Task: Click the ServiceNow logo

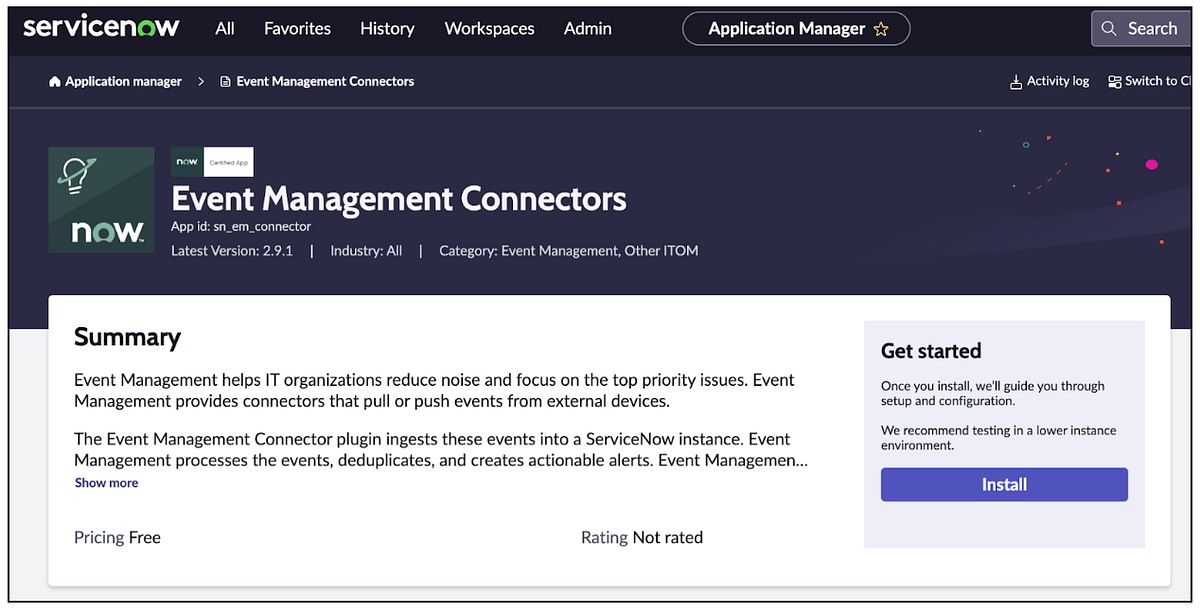Action: pyautogui.click(x=101, y=27)
